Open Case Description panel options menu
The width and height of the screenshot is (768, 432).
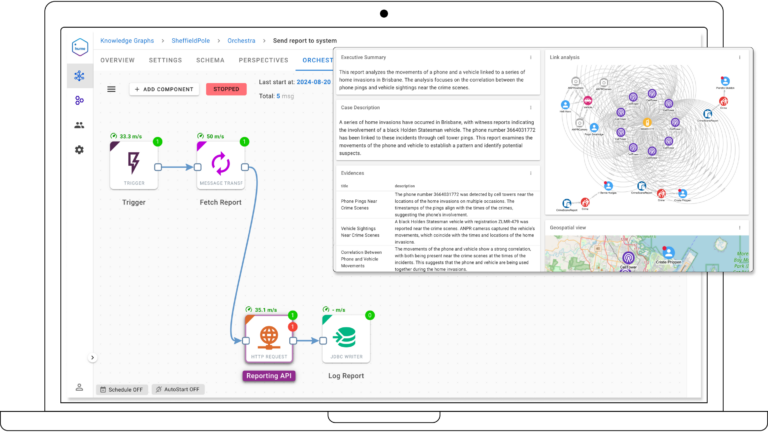tap(530, 108)
